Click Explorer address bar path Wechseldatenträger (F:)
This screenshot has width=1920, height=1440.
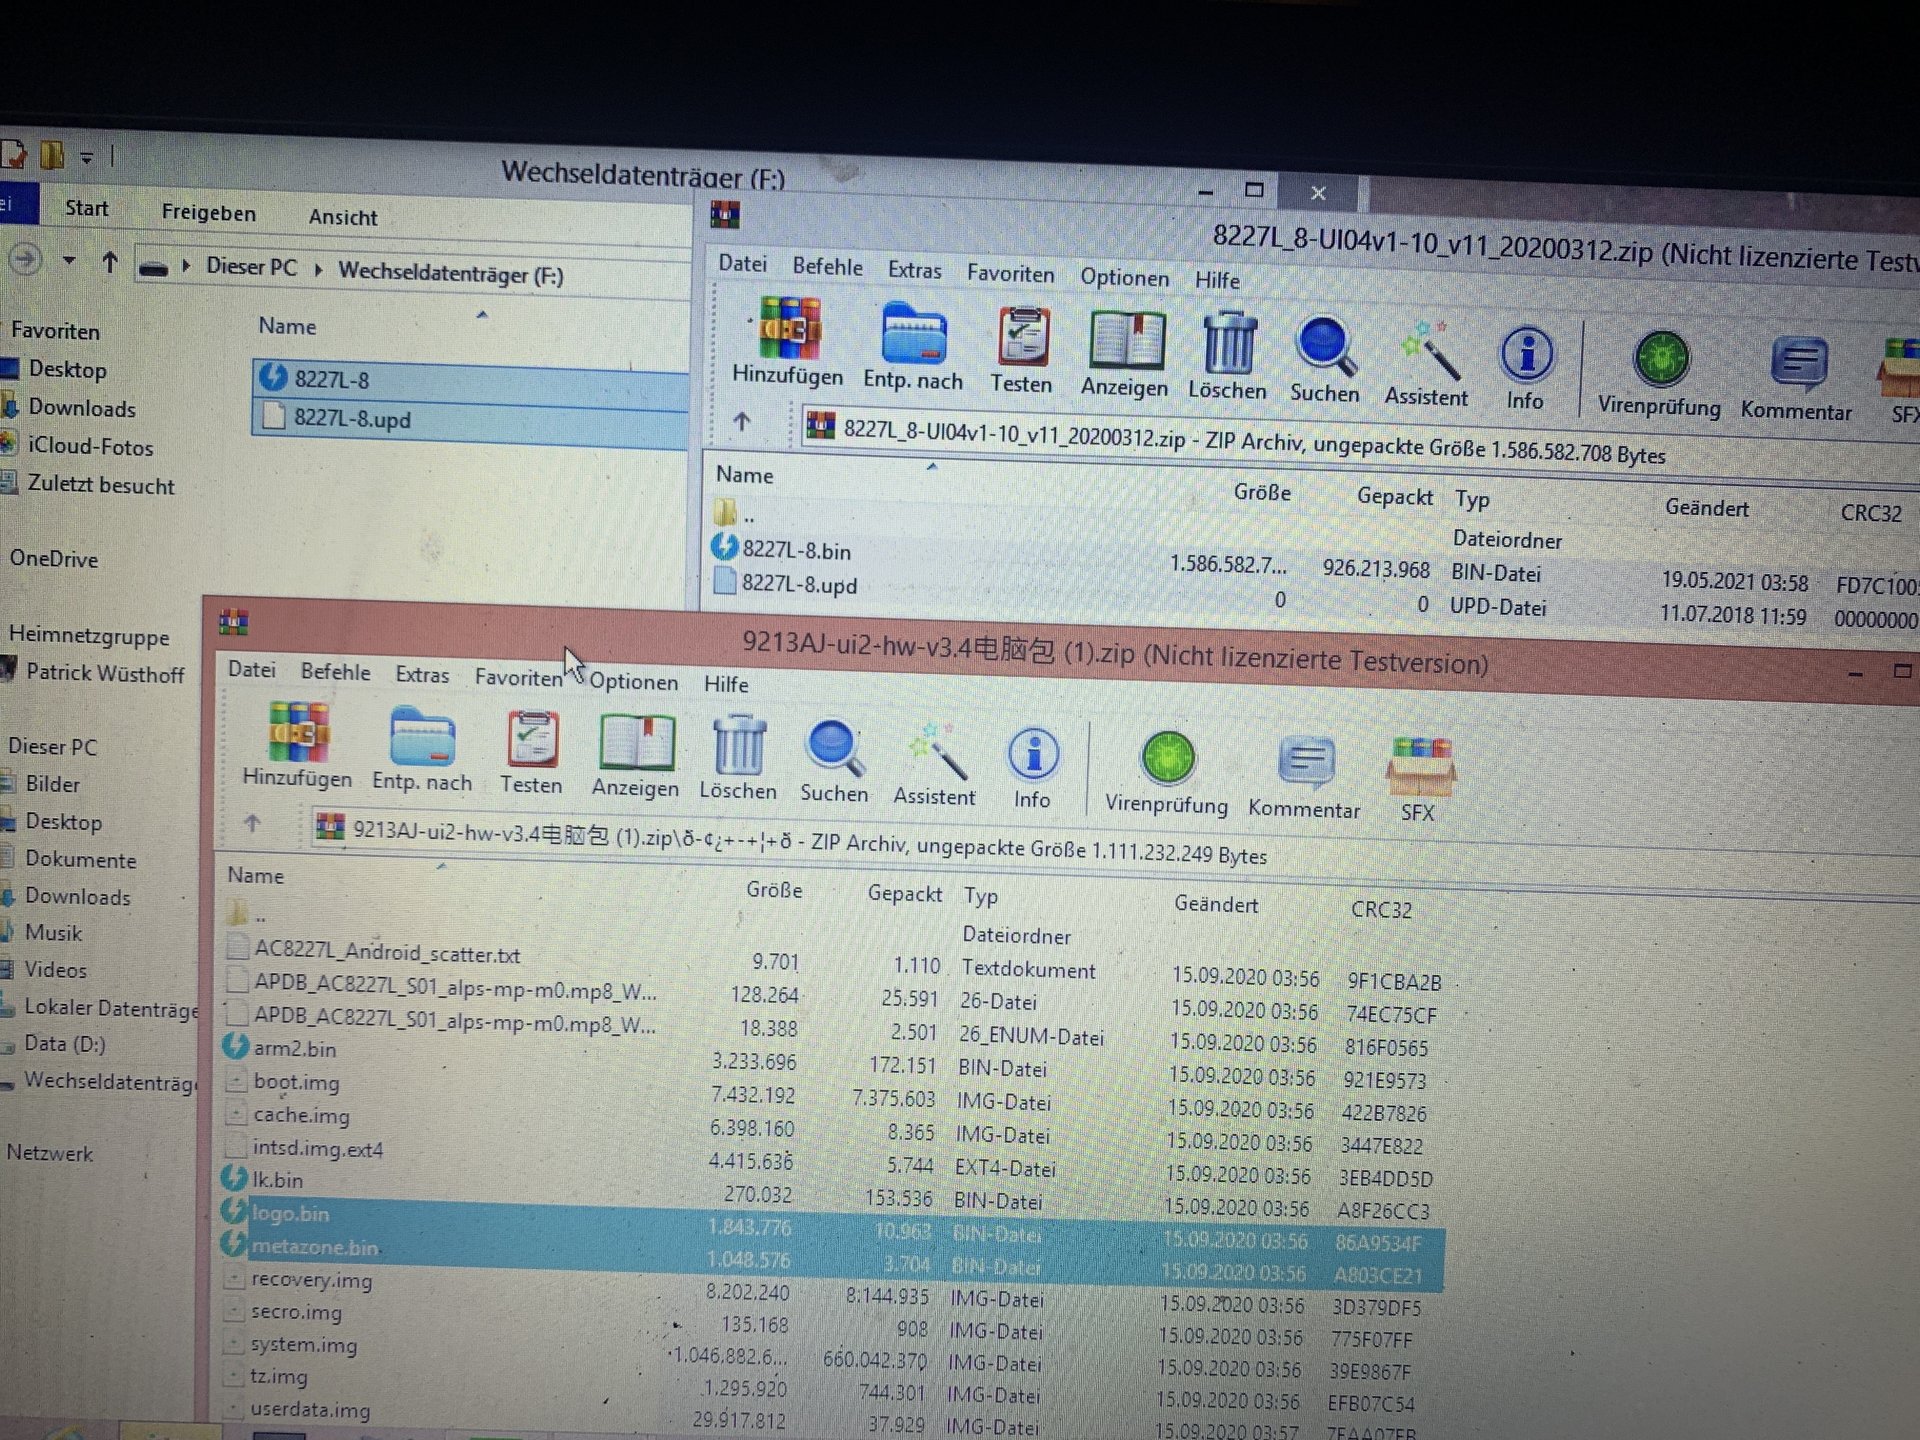click(451, 273)
